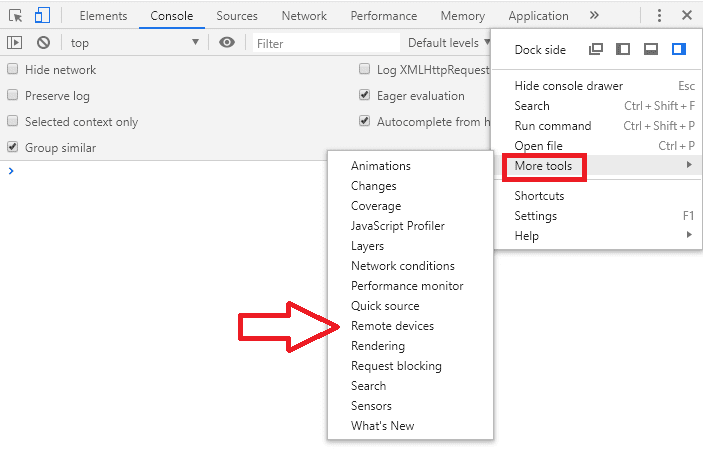Image resolution: width=703 pixels, height=462 pixels.
Task: Uncheck Autocomplete from history checkbox
Action: [x=365, y=121]
